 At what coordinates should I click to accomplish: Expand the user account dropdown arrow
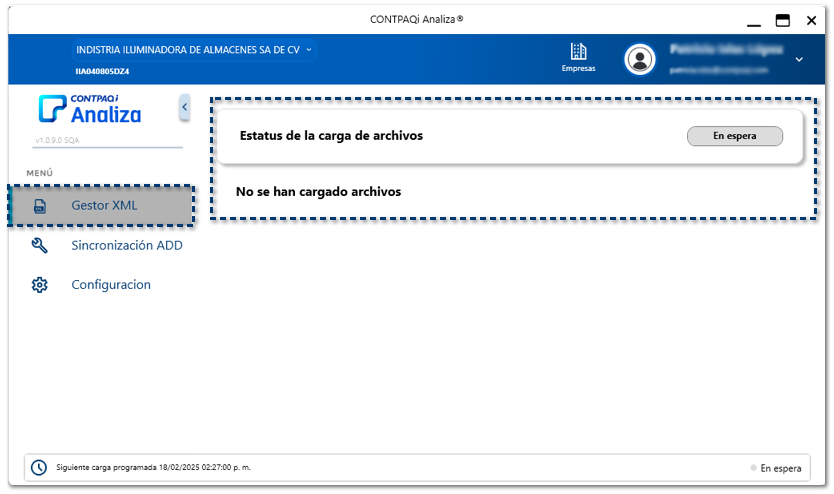[799, 60]
